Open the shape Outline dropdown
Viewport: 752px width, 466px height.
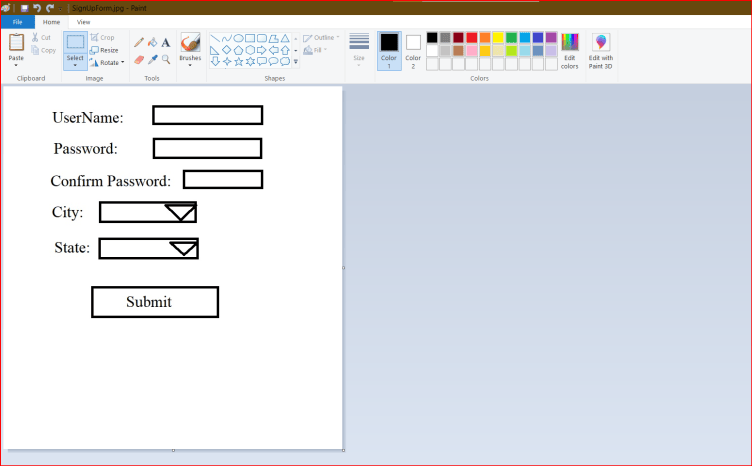[321, 37]
